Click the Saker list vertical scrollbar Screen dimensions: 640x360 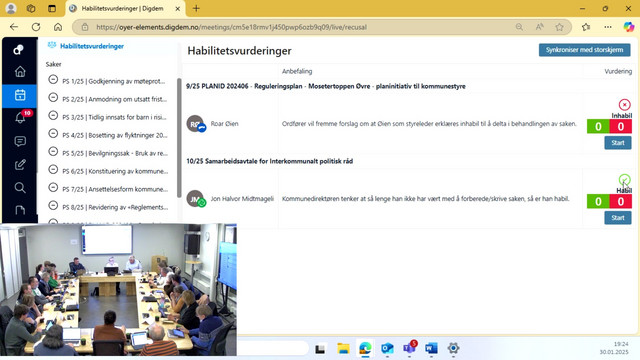pyautogui.click(x=179, y=138)
